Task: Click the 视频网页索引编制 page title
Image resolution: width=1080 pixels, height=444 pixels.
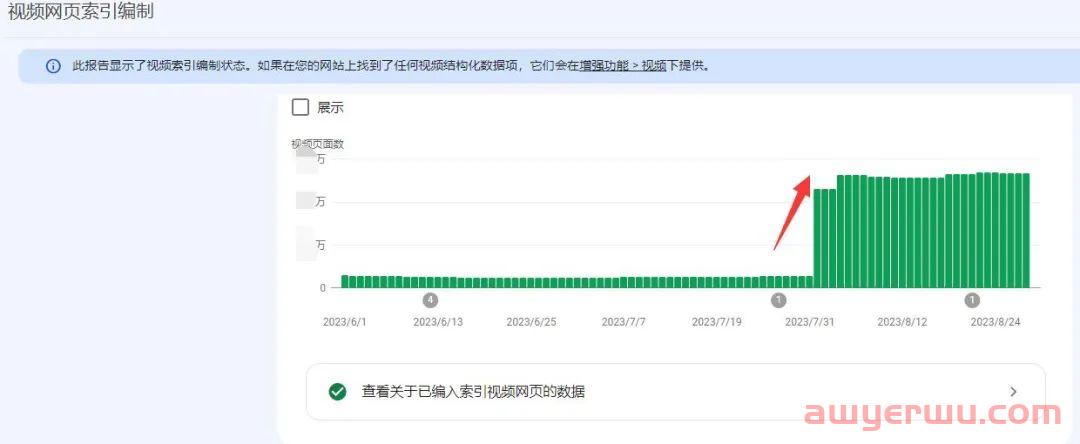Action: 80,12
